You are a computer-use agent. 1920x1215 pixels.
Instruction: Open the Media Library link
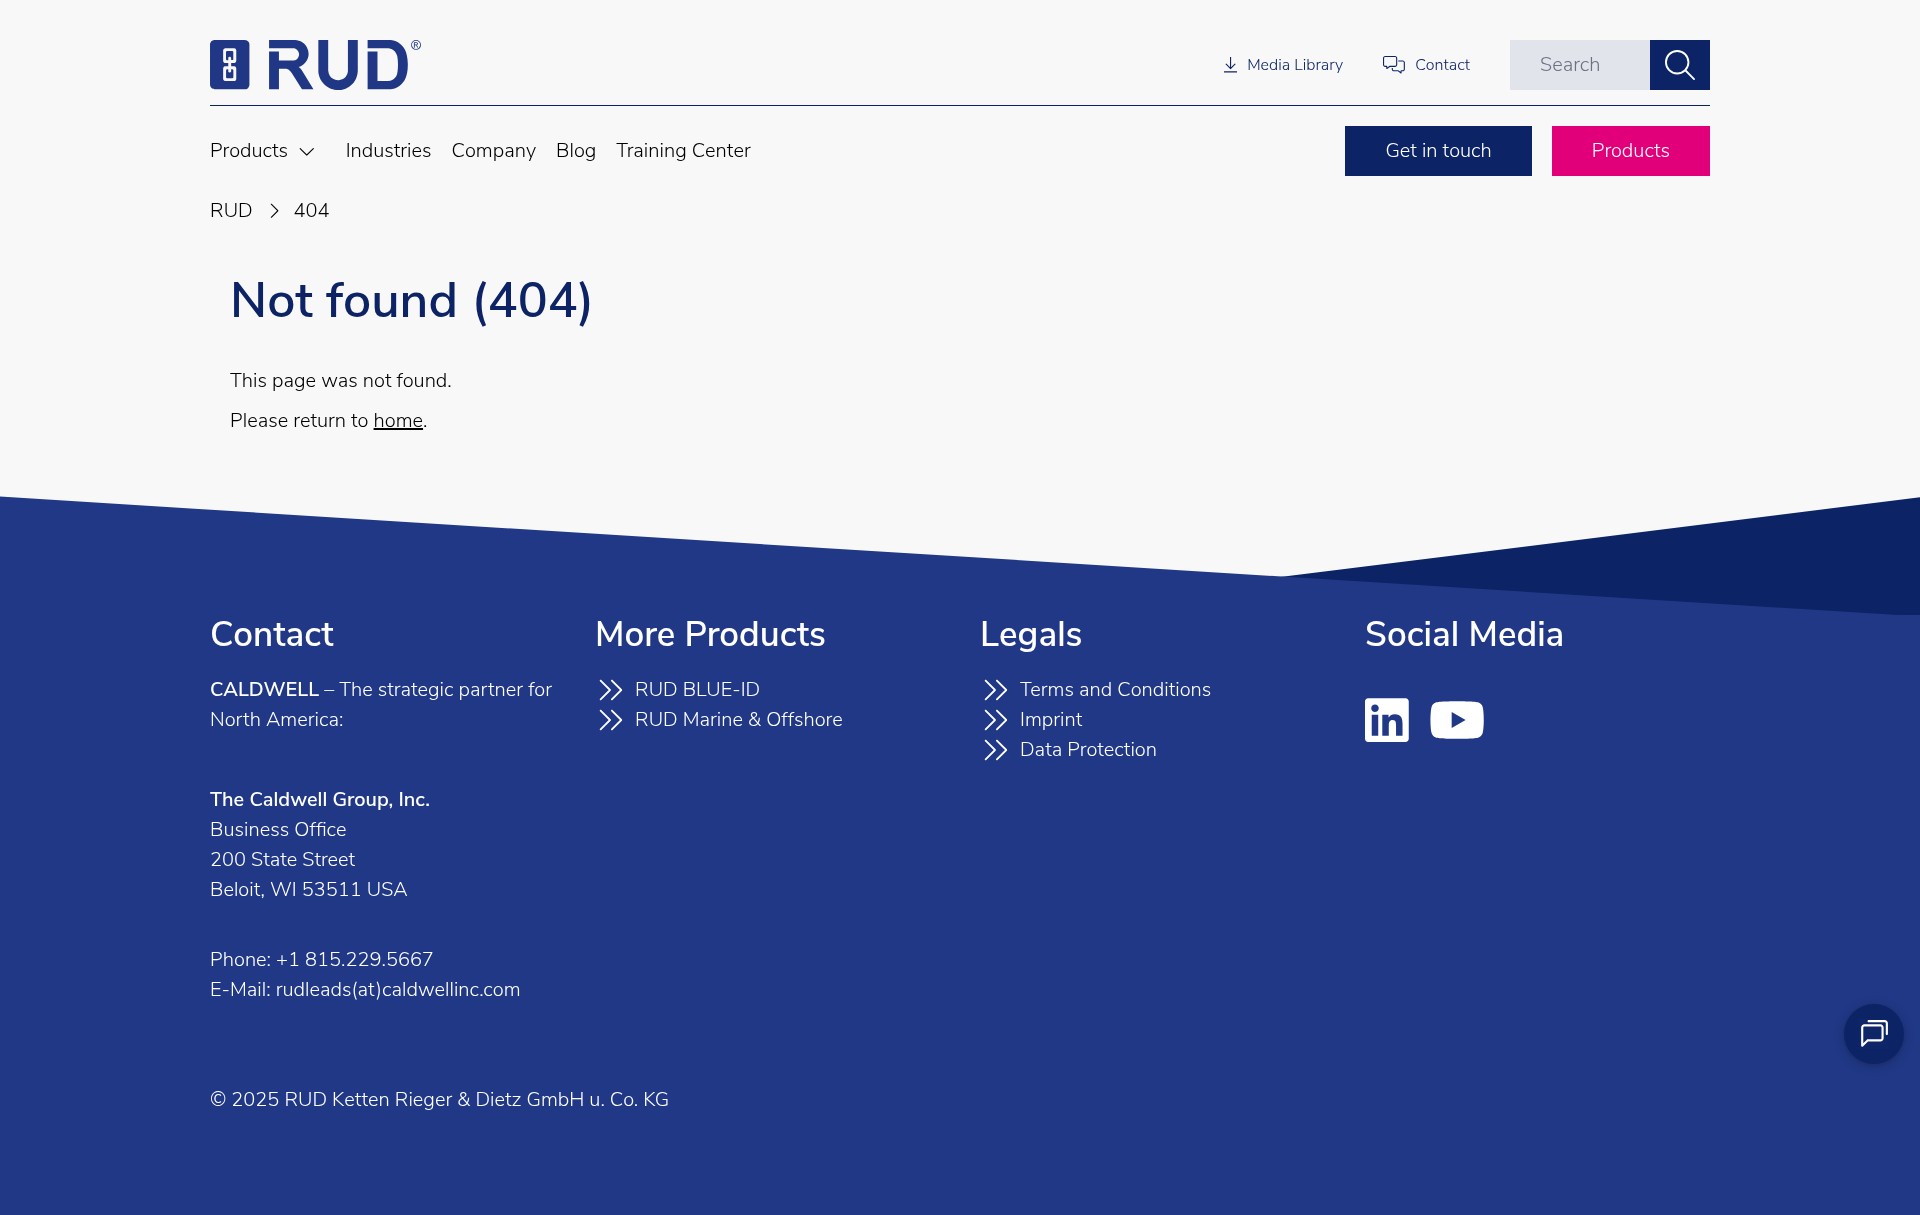[1295, 65]
